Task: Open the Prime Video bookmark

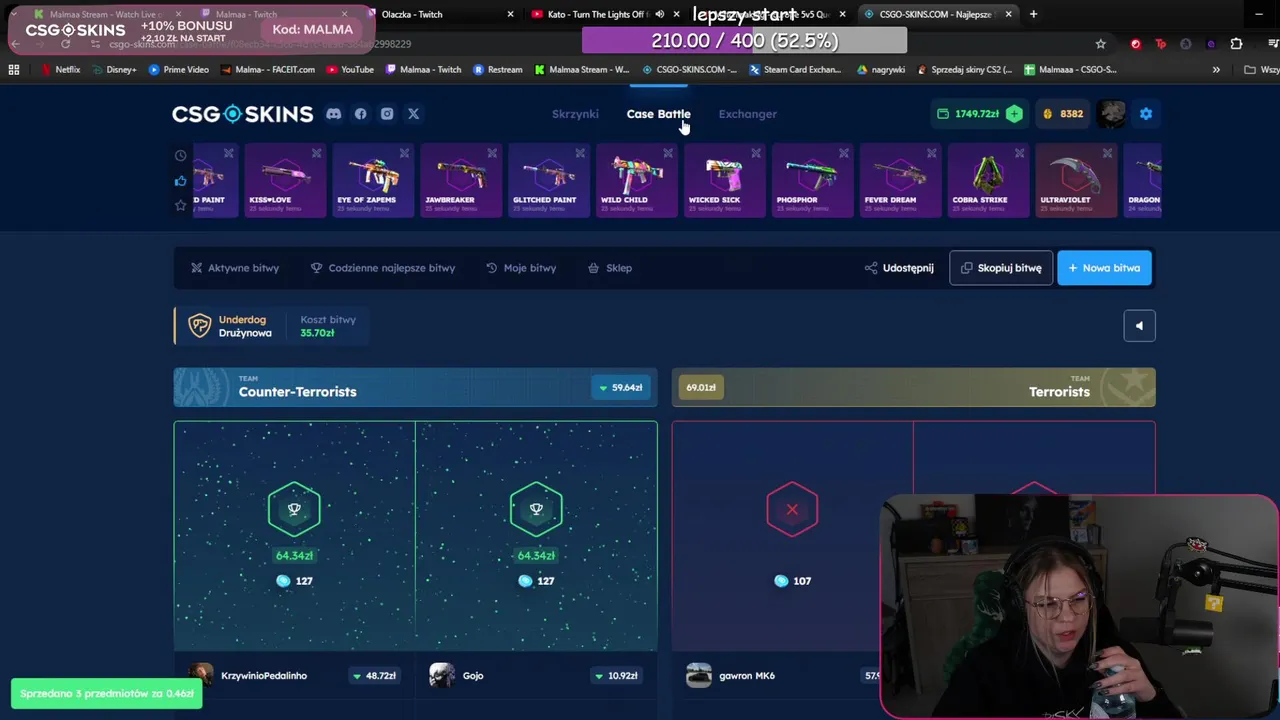Action: (178, 70)
